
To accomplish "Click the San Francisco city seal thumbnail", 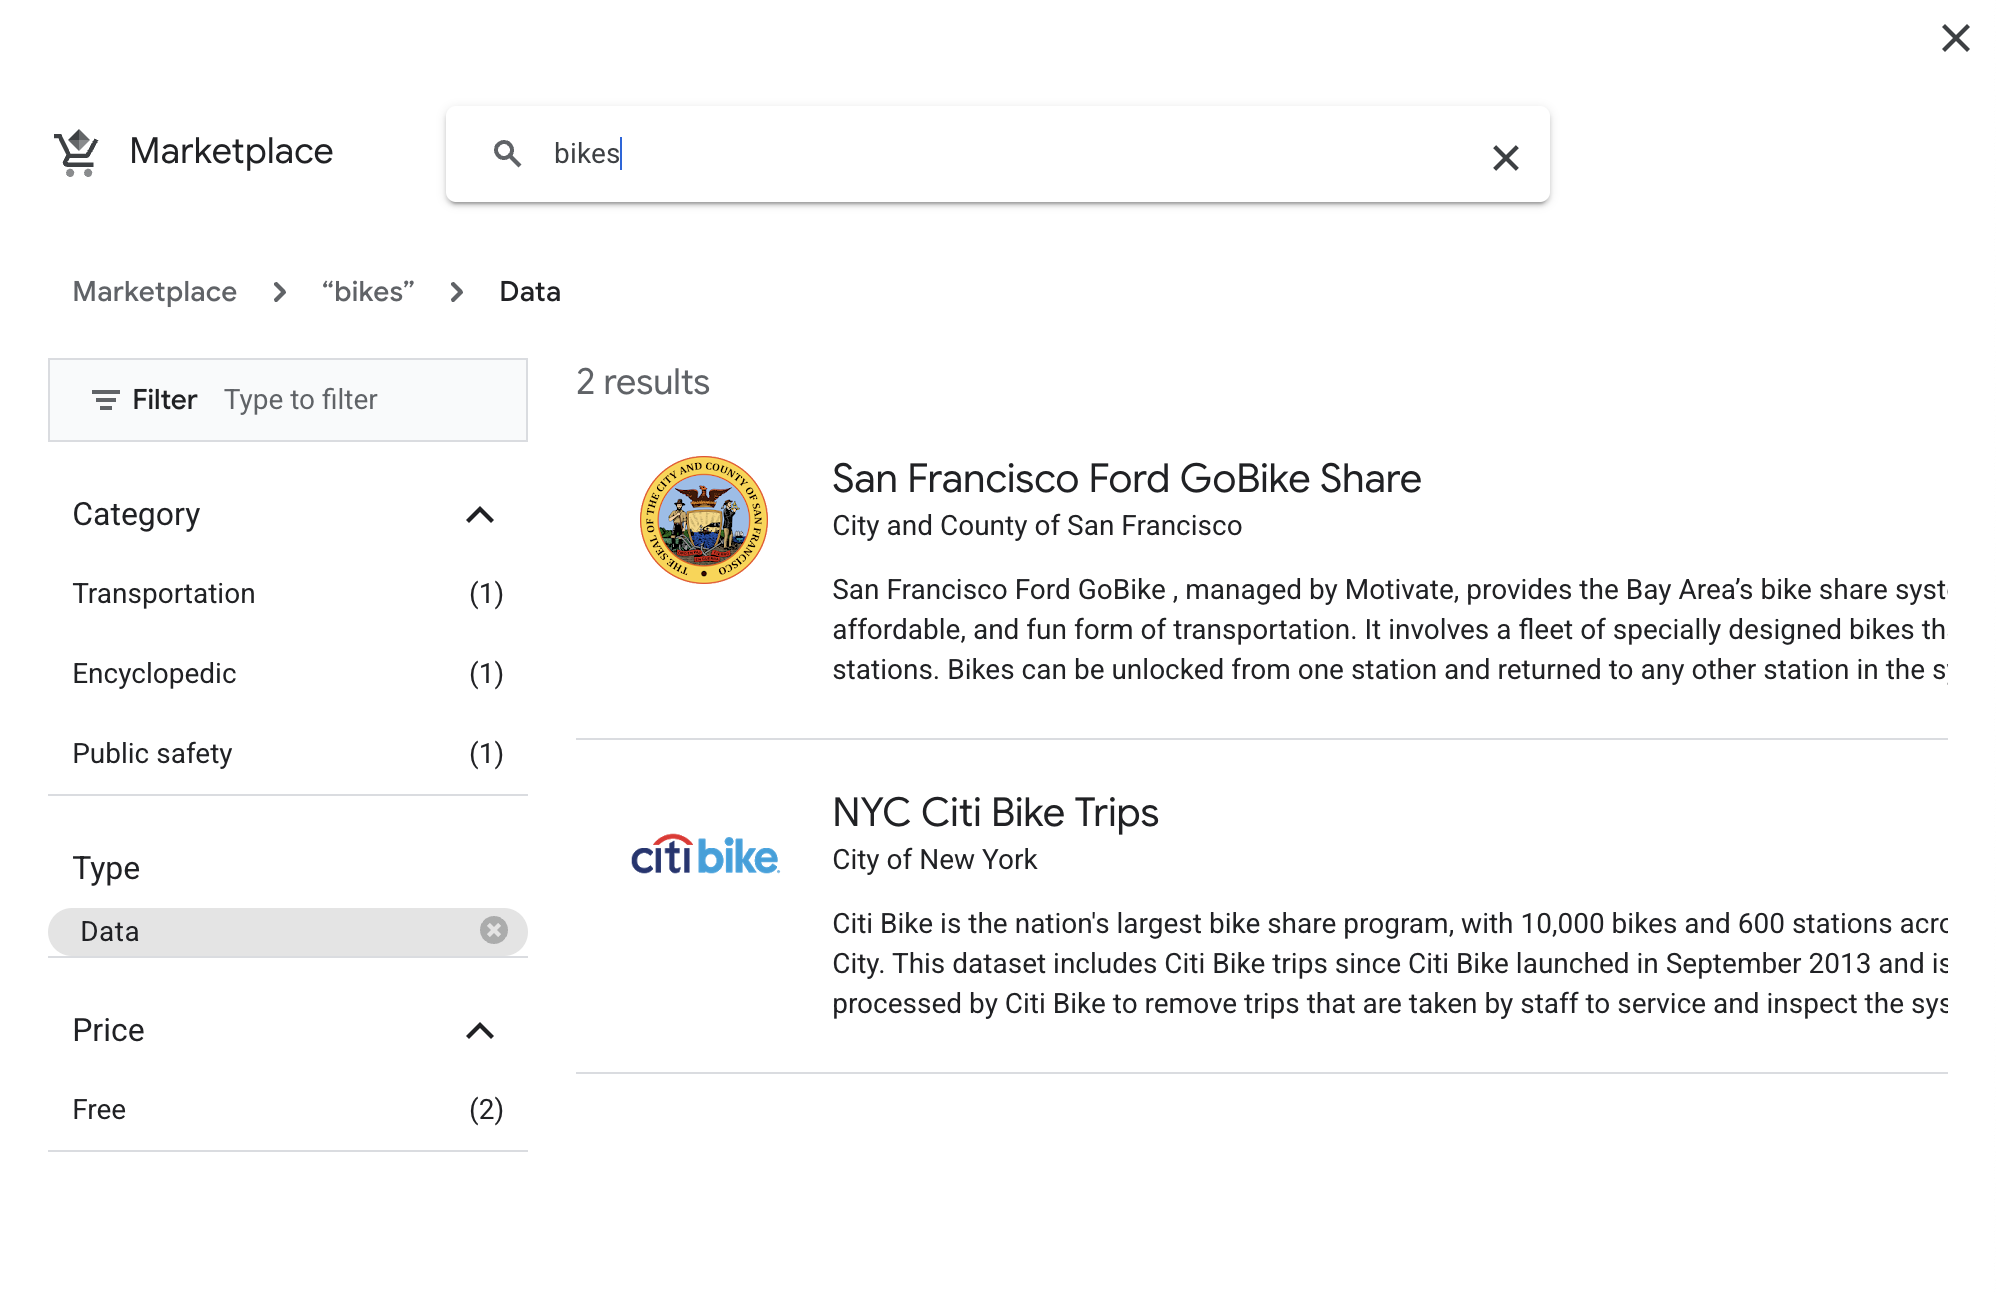I will (704, 520).
